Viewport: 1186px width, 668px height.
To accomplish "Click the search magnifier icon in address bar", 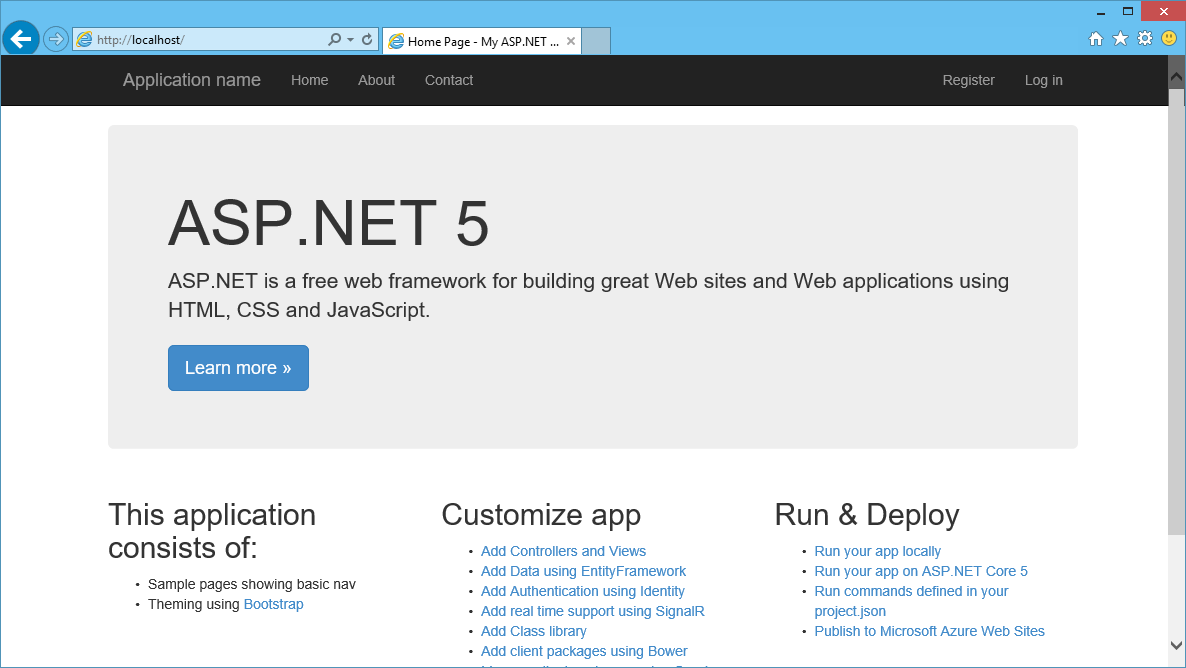I will pos(334,39).
